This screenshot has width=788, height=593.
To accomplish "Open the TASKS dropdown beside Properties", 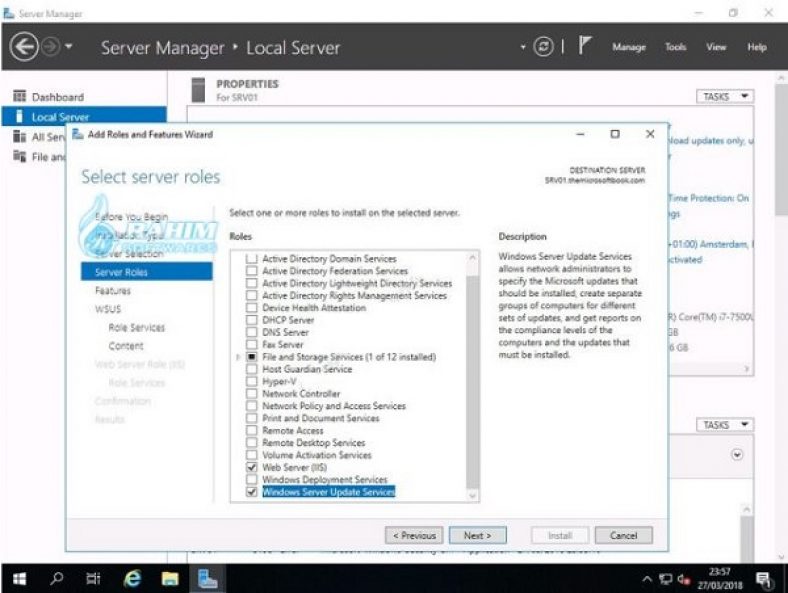I will pos(725,96).
